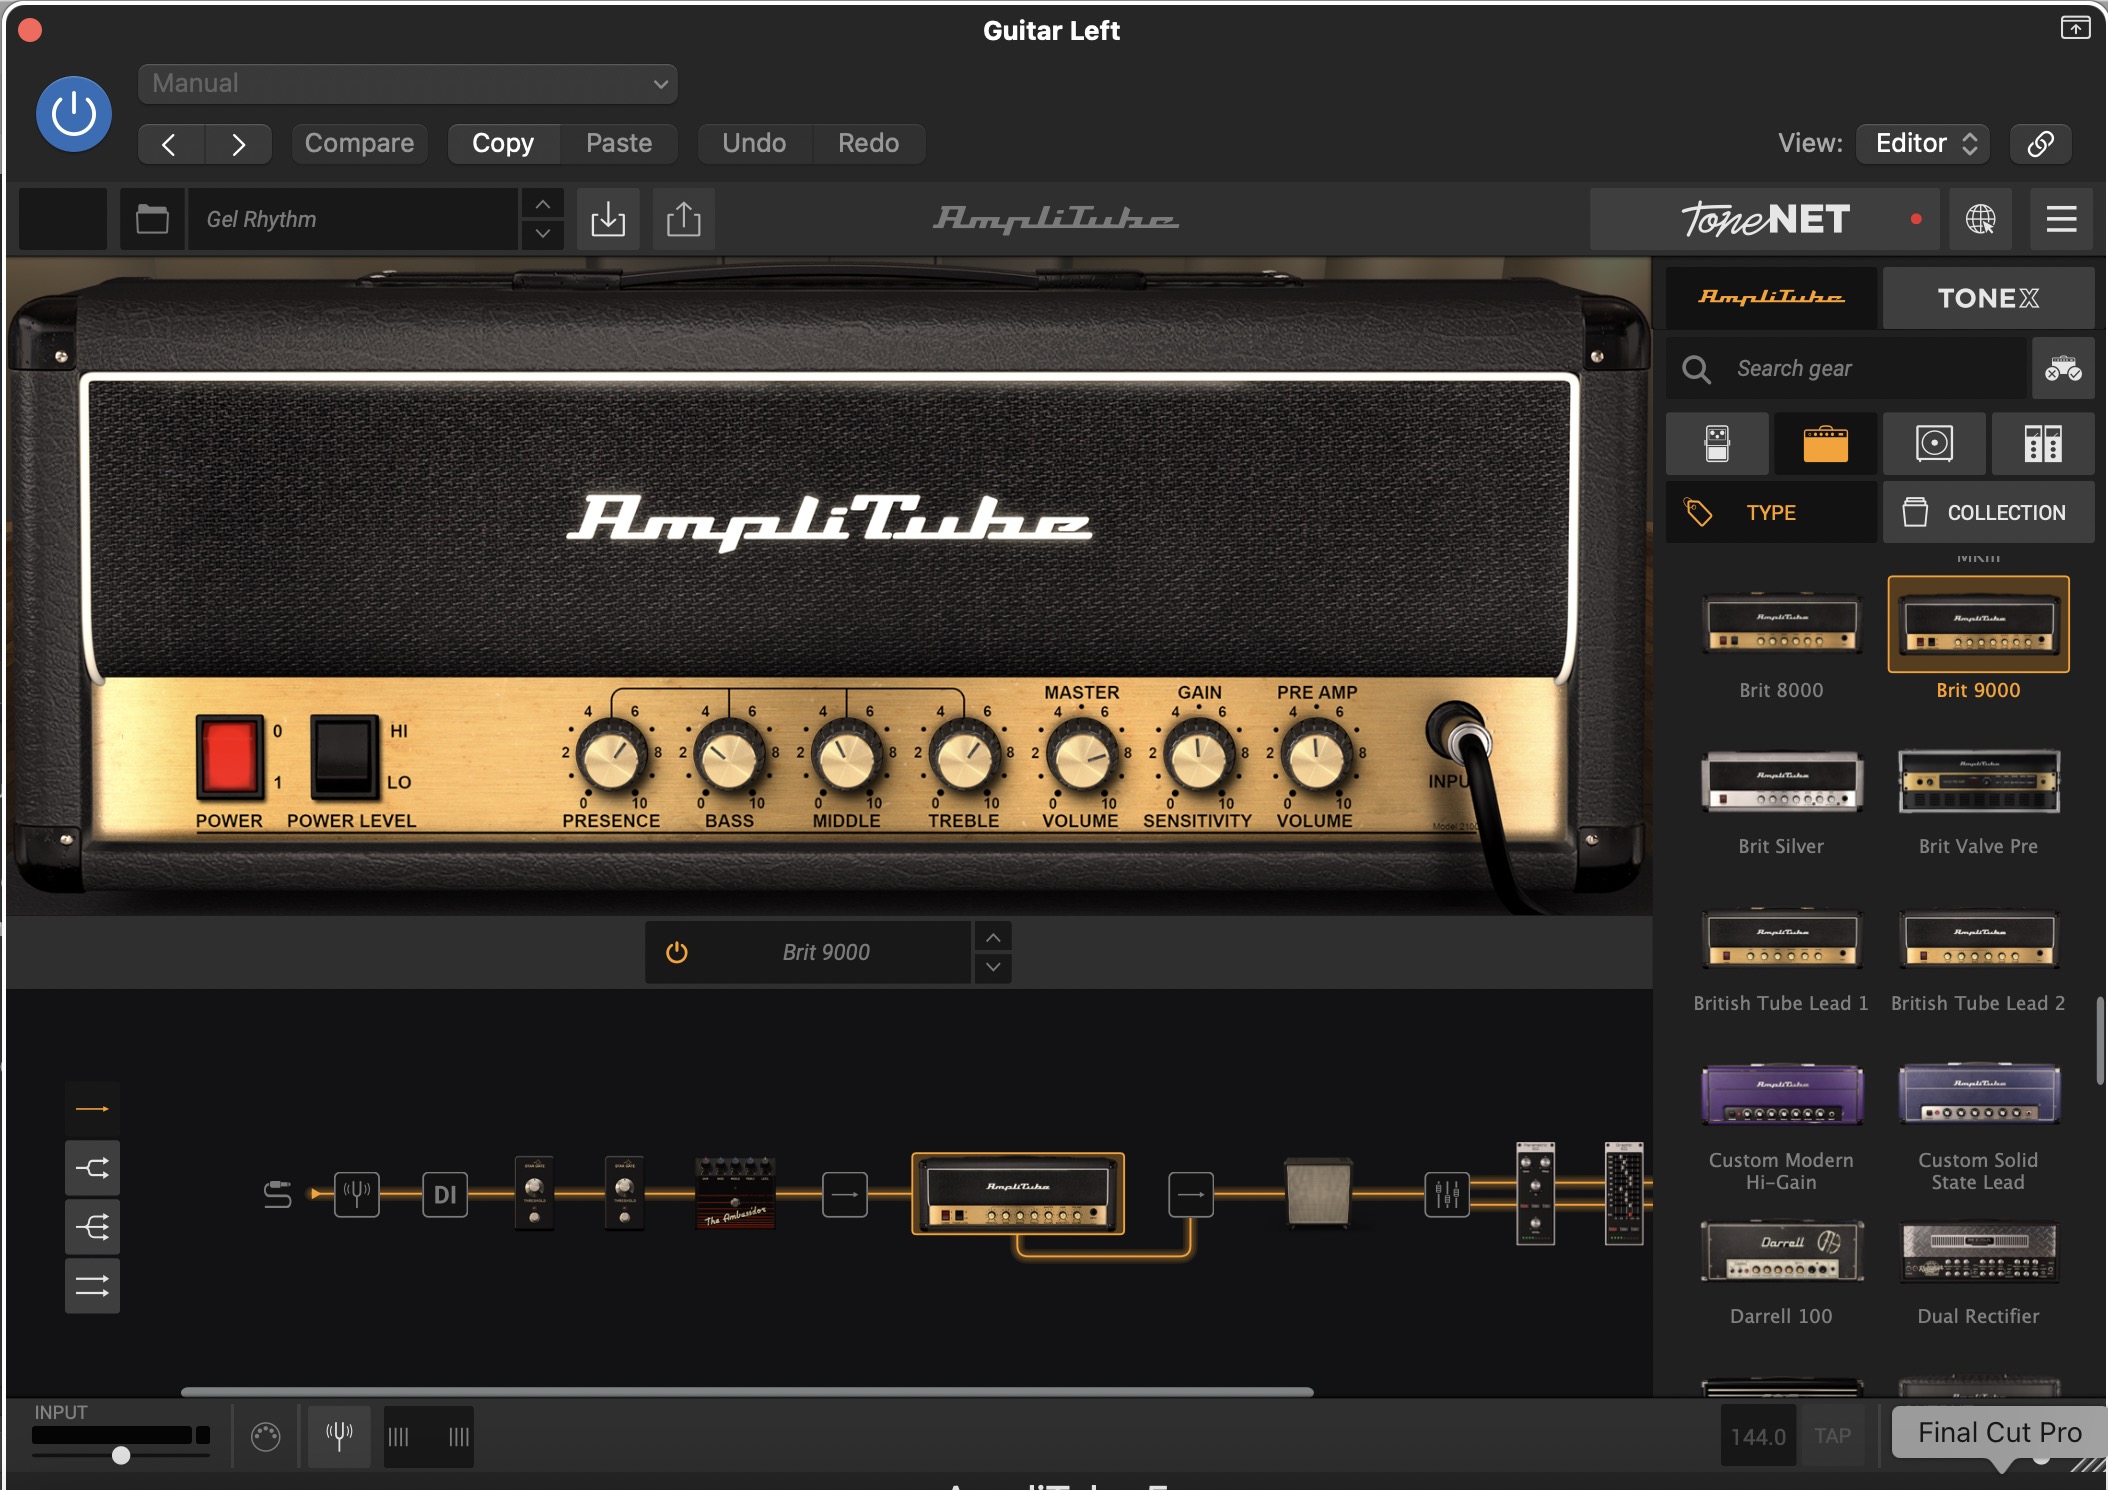Select the three-way split routing icon
Screen dimensions: 2108x1490
(x=92, y=1226)
